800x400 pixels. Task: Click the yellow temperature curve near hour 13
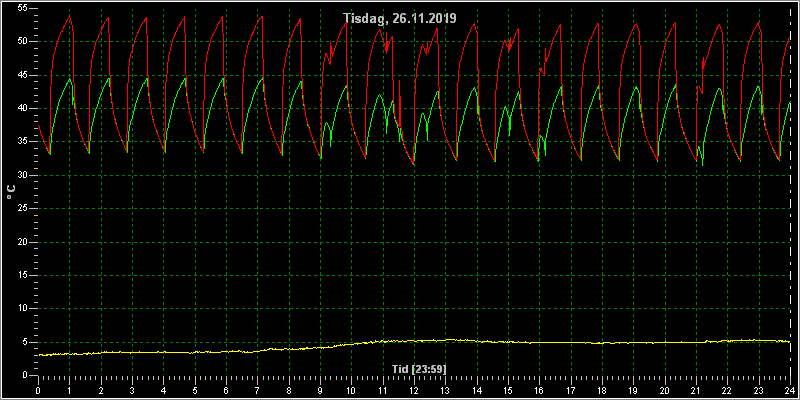pyautogui.click(x=445, y=340)
